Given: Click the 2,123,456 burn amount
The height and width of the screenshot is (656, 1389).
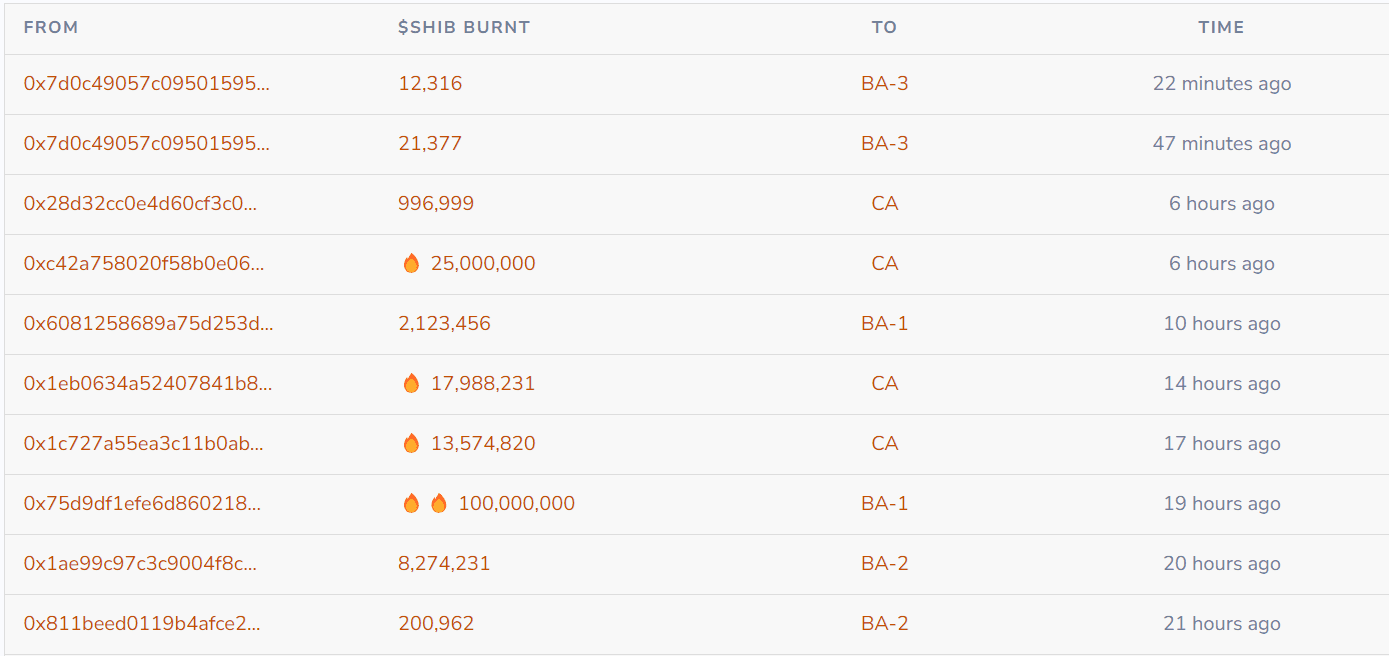Looking at the screenshot, I should point(444,324).
